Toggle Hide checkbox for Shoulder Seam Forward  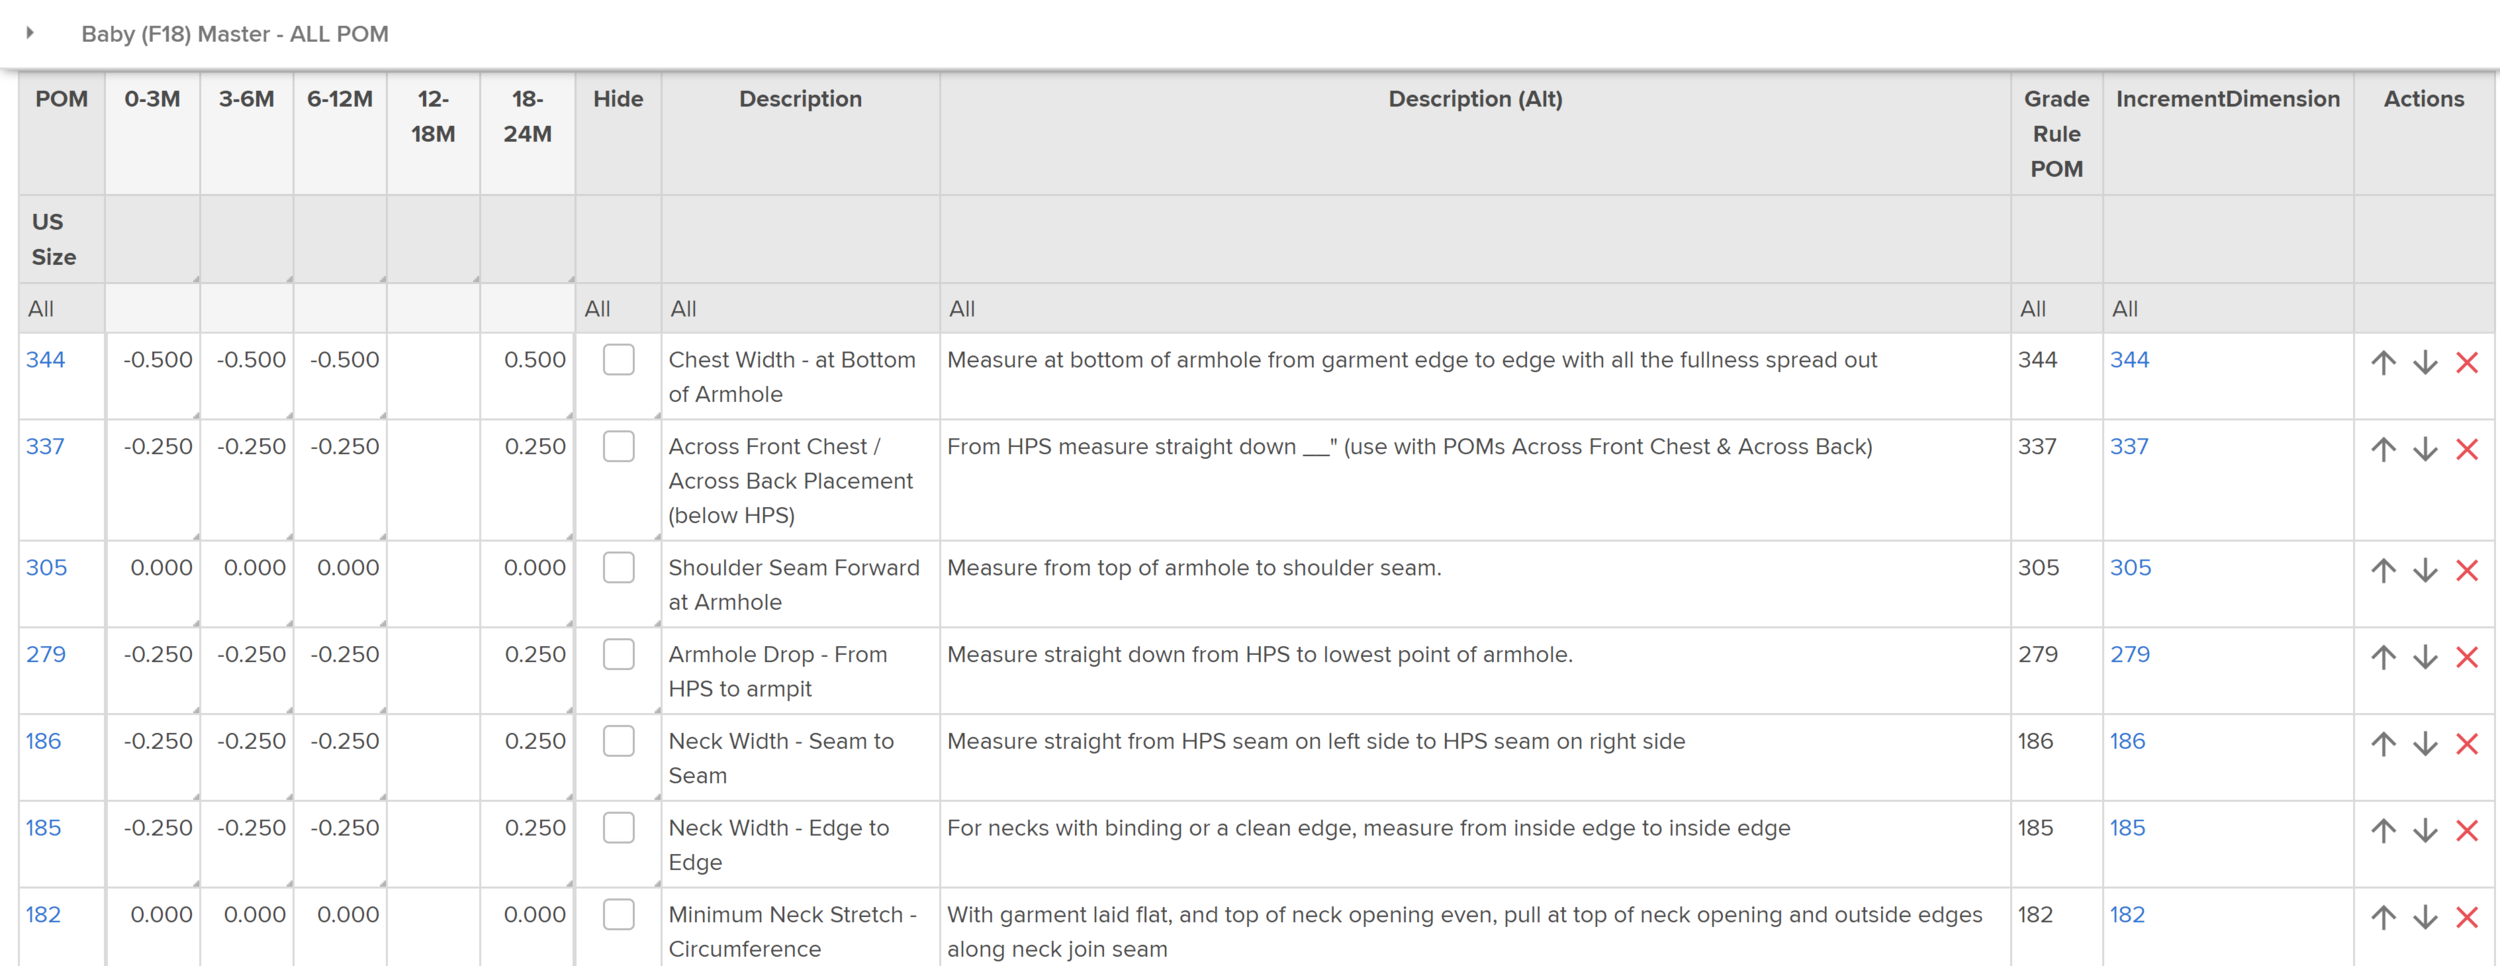click(619, 568)
